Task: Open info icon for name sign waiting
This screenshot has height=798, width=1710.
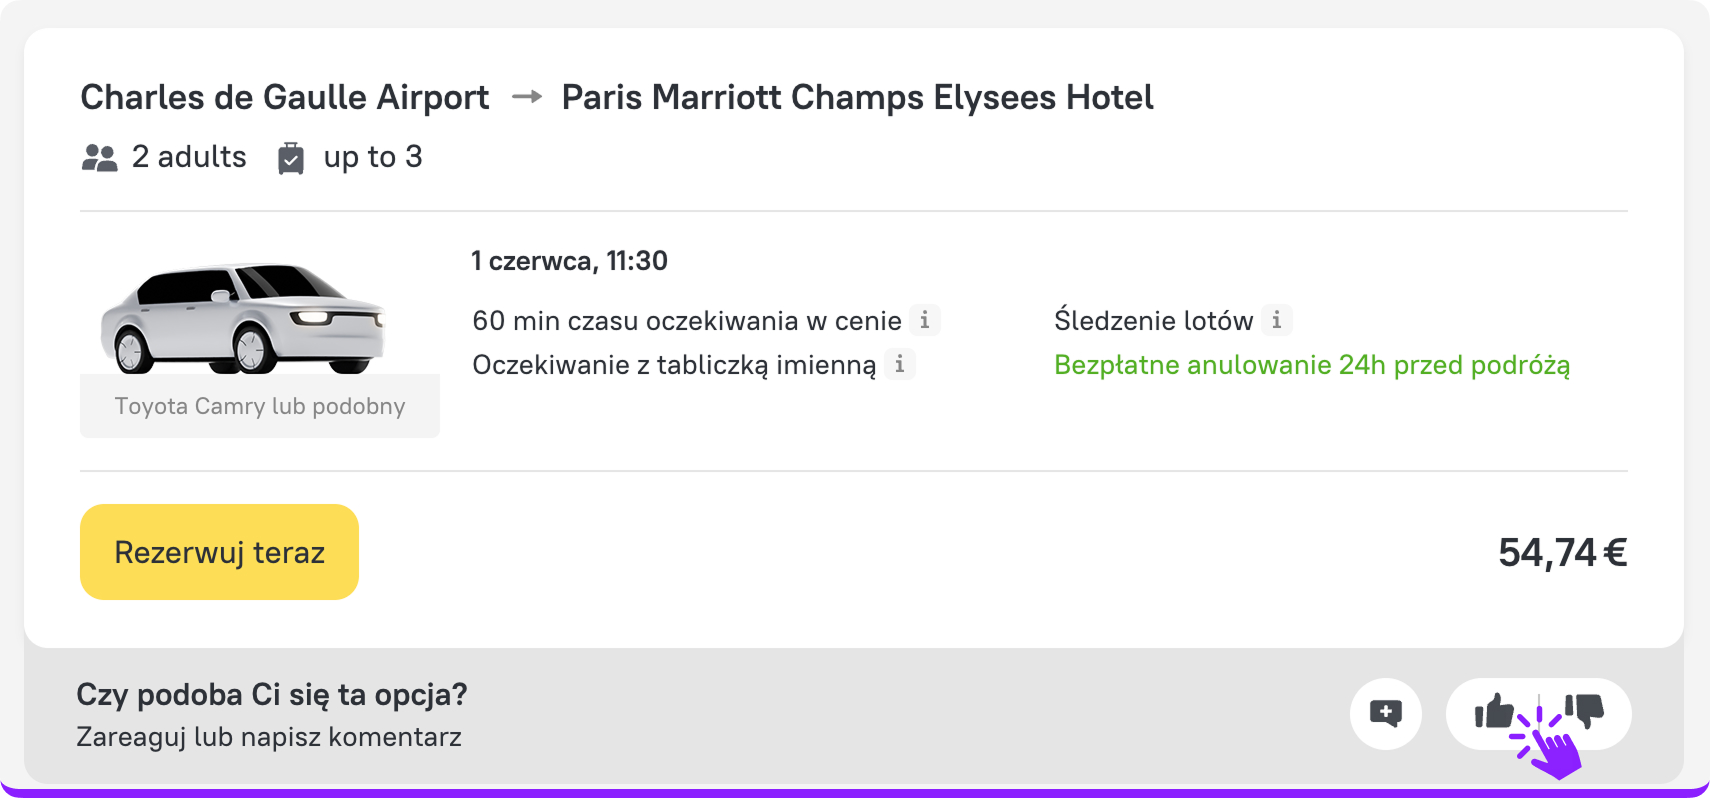Action: pyautogui.click(x=900, y=364)
